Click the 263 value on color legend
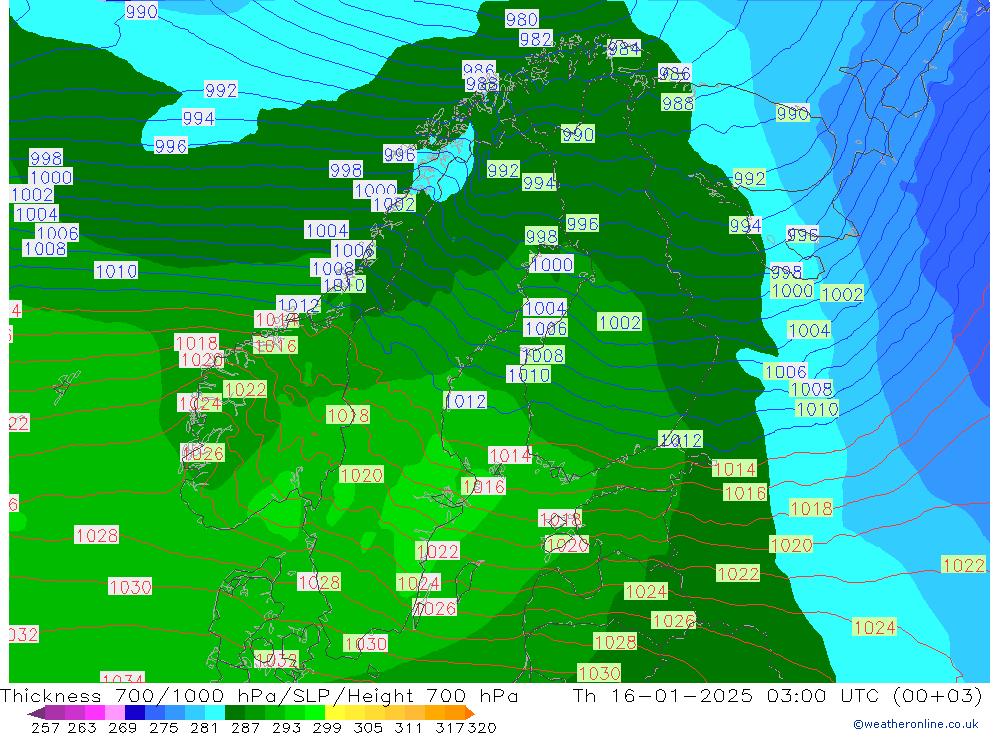The height and width of the screenshot is (733, 1000). (x=83, y=727)
